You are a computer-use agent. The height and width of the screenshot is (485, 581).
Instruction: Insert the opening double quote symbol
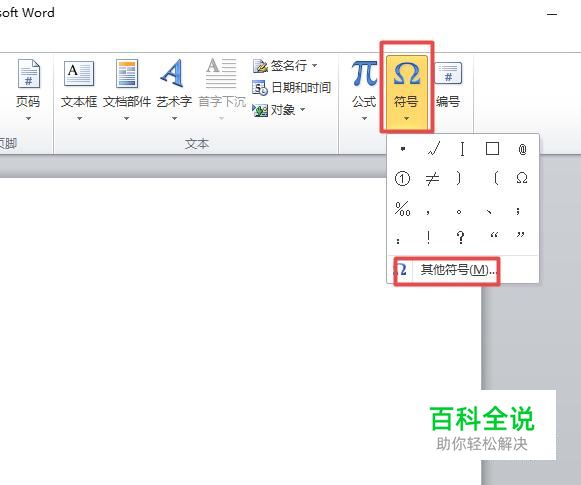[494, 235]
